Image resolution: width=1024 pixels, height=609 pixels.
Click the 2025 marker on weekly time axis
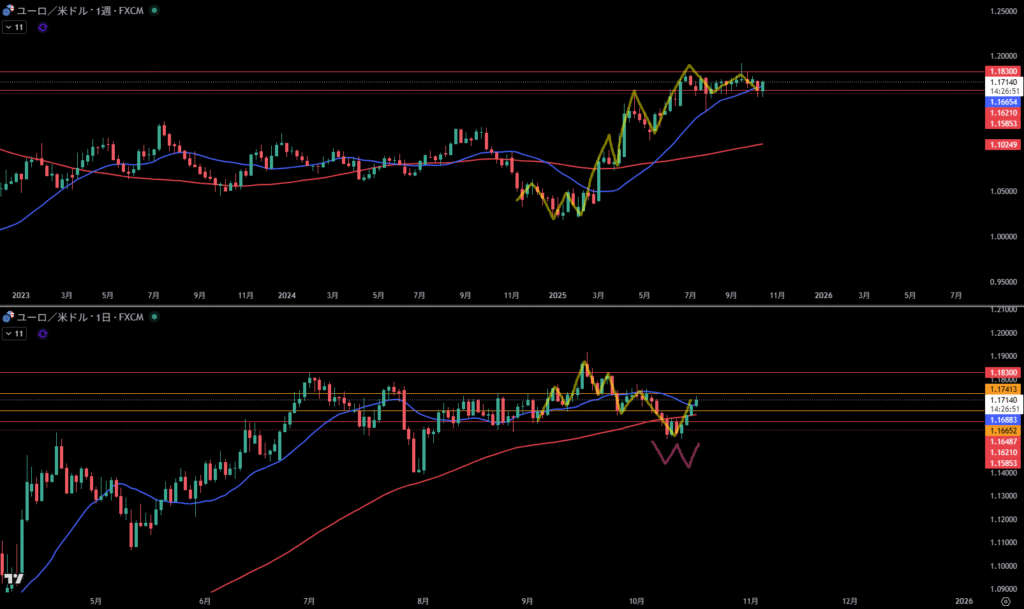558,296
